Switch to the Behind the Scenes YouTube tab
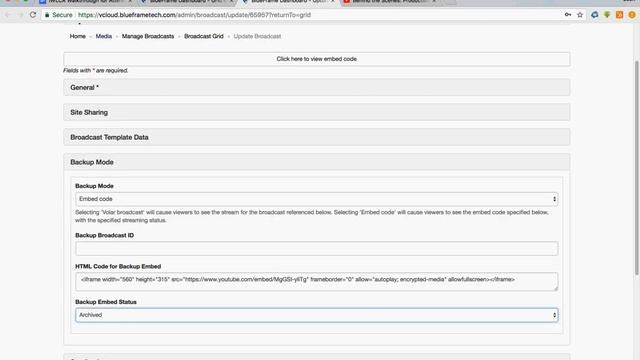640x360 pixels. click(390, 2)
